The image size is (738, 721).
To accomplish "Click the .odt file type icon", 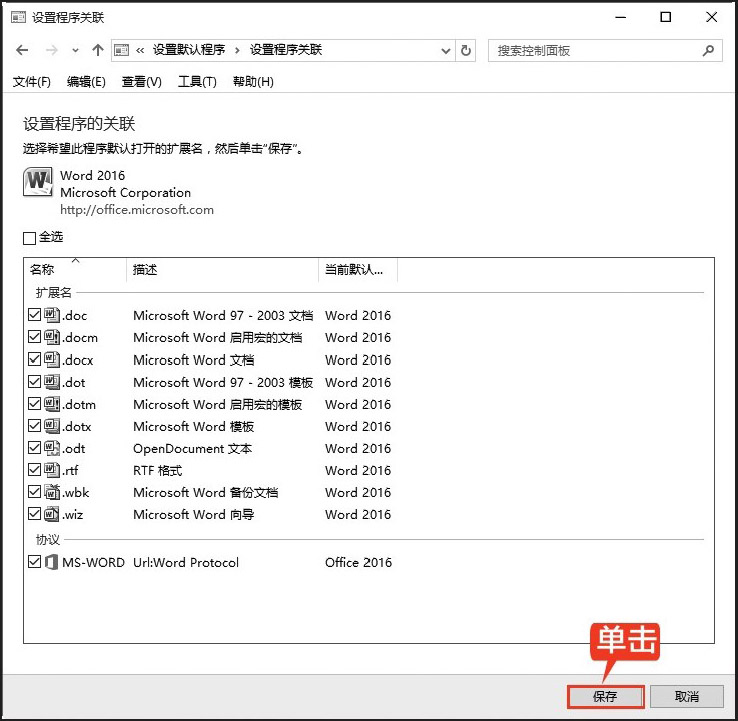I will [x=52, y=448].
